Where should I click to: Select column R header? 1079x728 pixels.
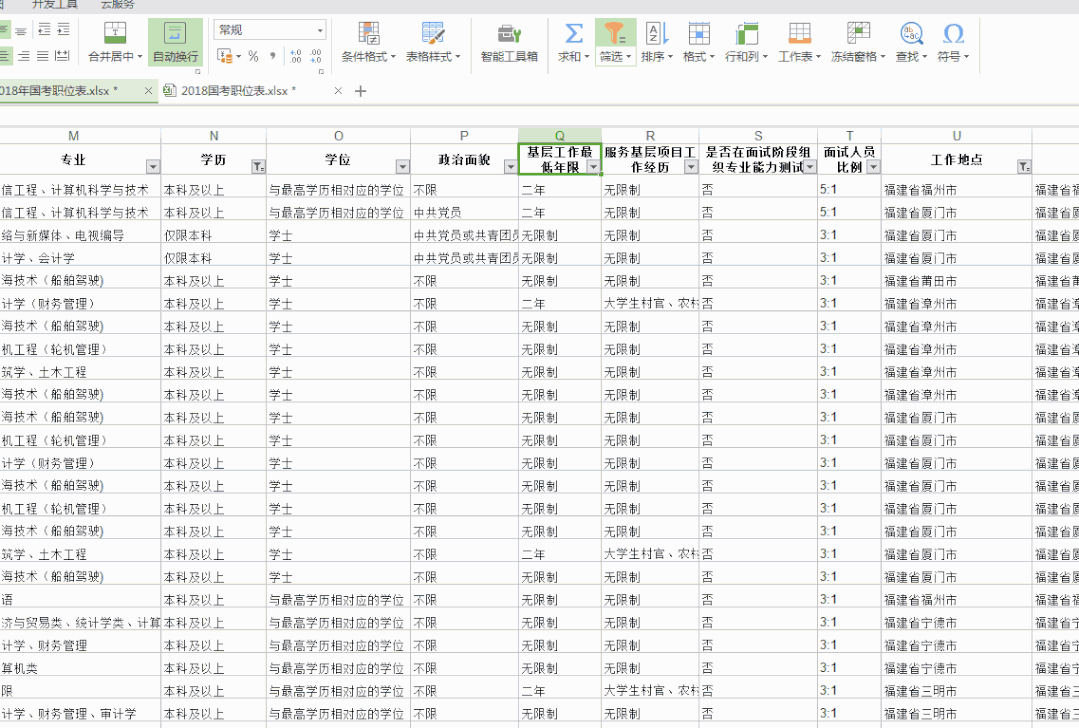[650, 136]
